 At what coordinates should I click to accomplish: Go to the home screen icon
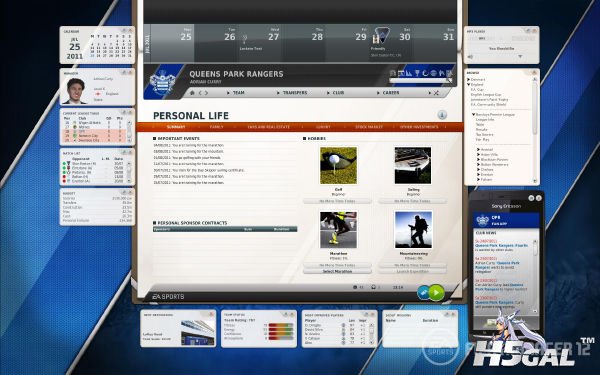[192, 93]
